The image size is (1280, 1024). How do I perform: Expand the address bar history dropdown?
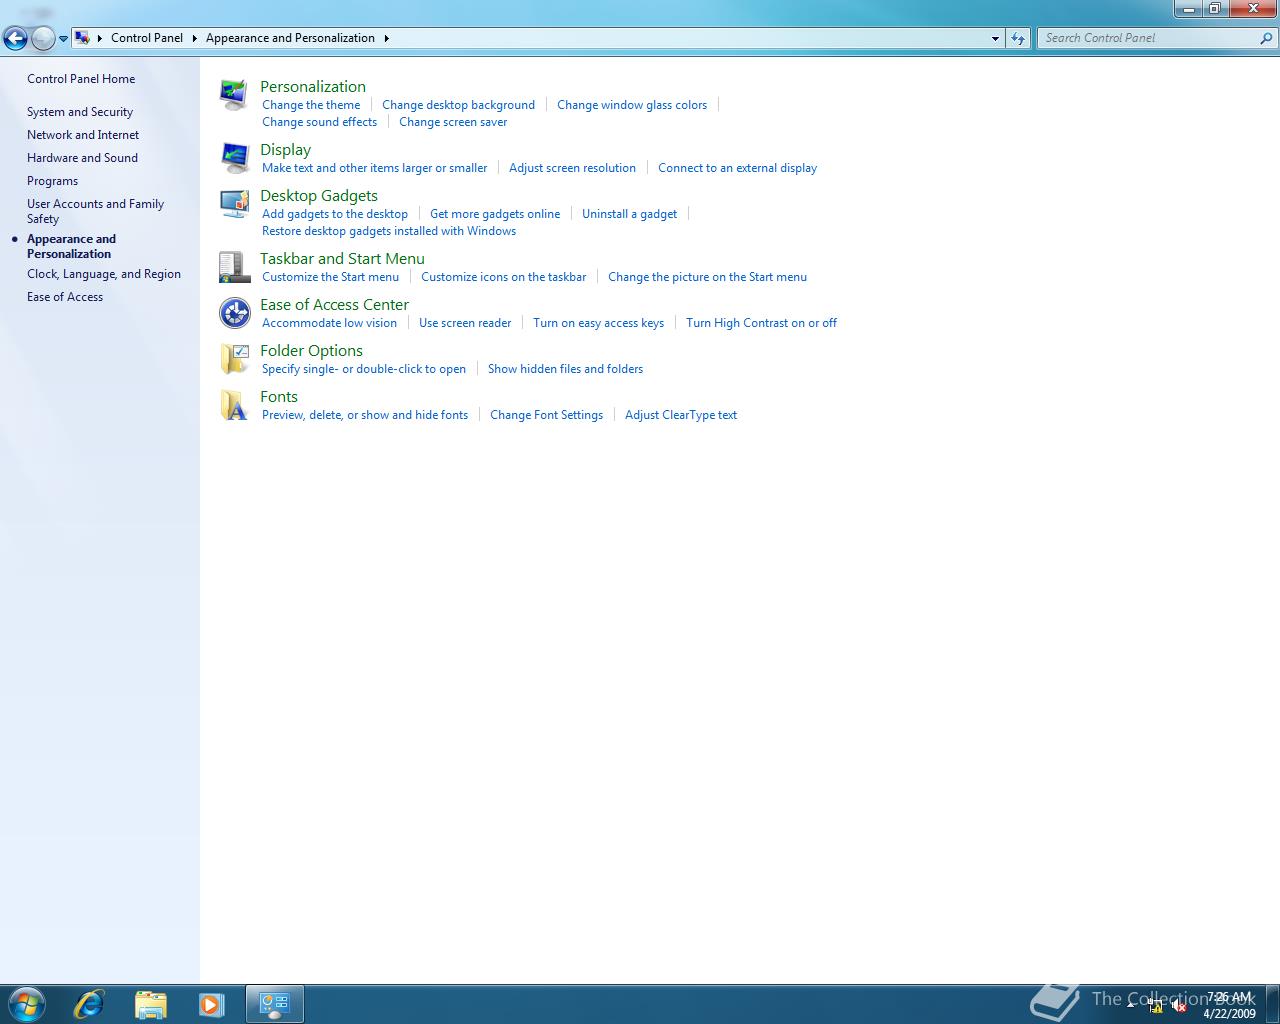tap(995, 38)
